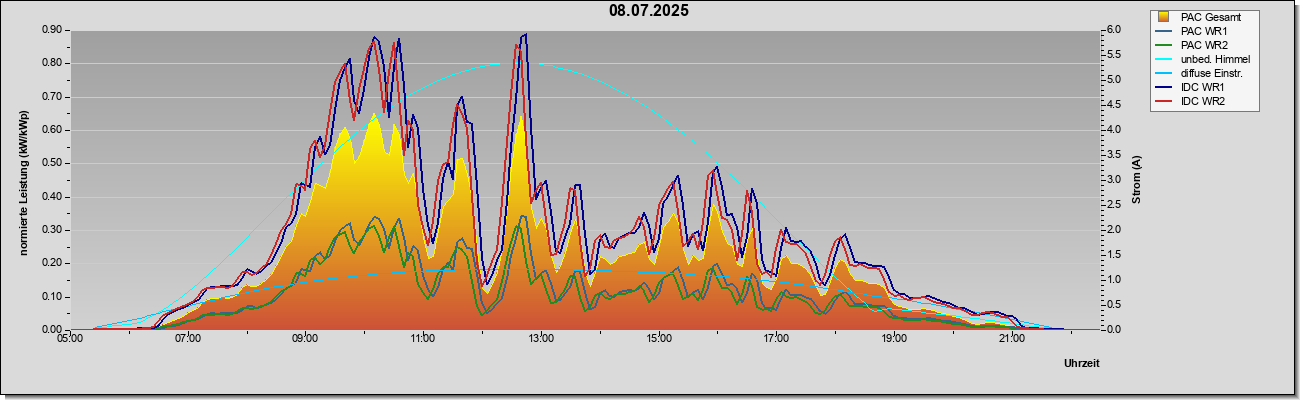Select the 'unbed. Himmel' legend label
Viewport: 1300px width, 400px height.
click(1215, 59)
